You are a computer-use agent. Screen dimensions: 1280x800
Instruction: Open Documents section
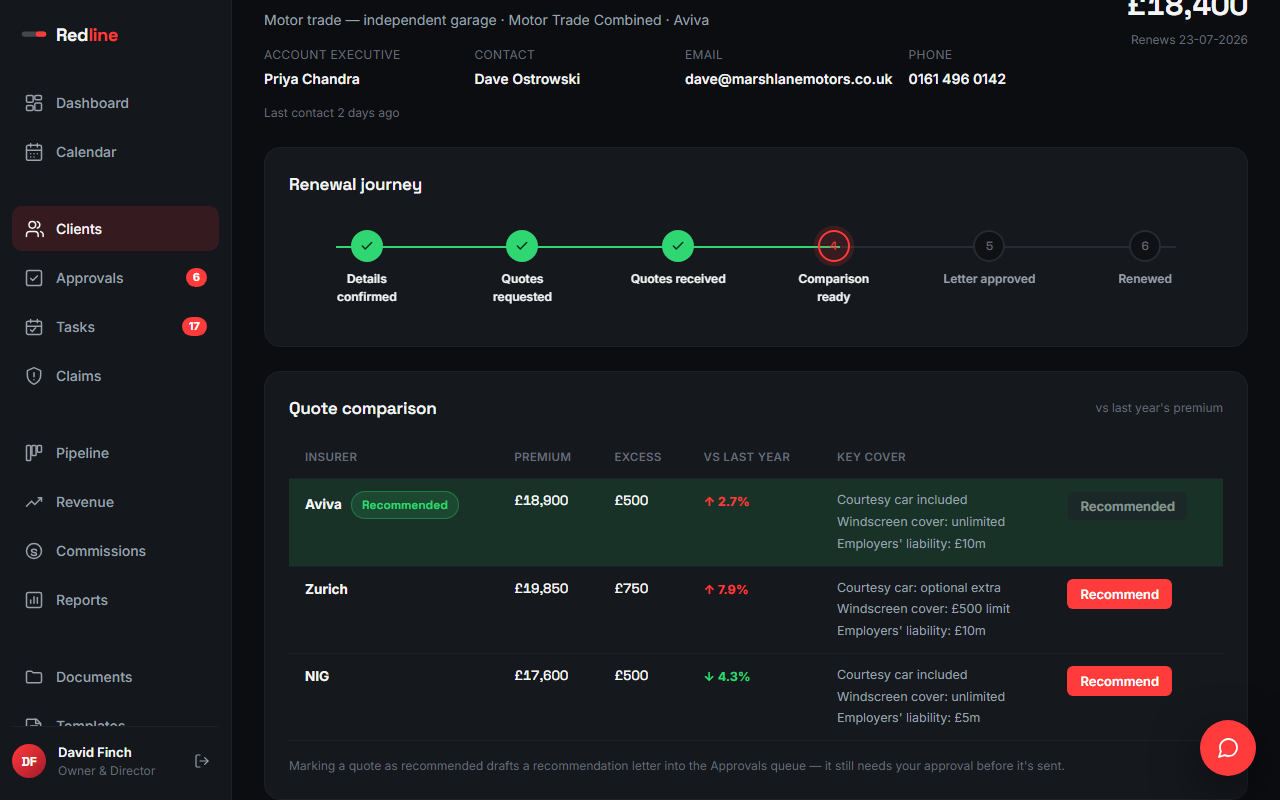tap(115, 677)
